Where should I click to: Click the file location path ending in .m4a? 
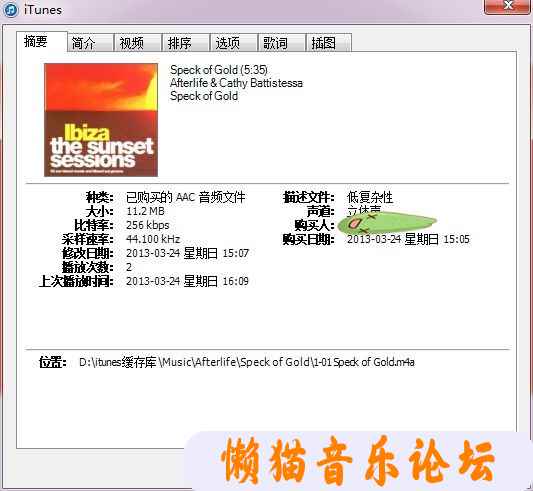[247, 362]
